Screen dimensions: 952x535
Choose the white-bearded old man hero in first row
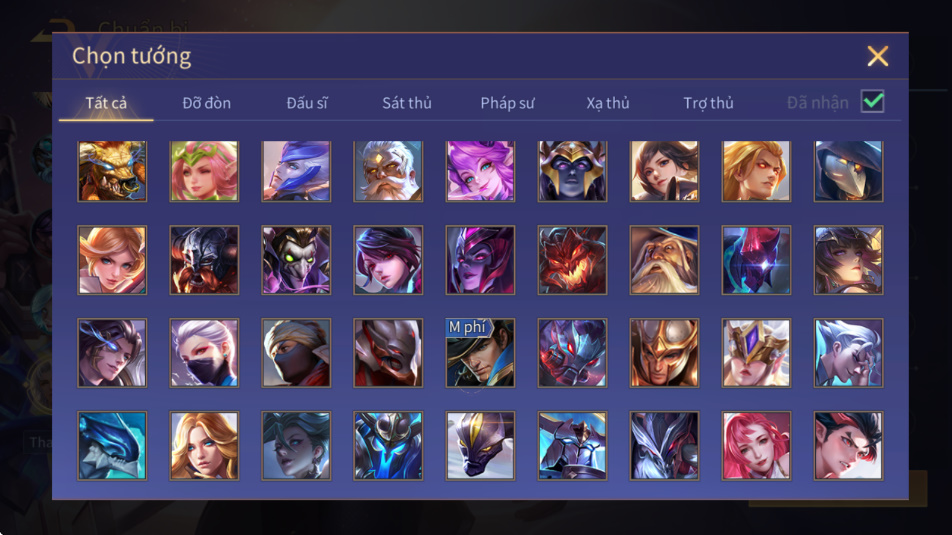[388, 171]
